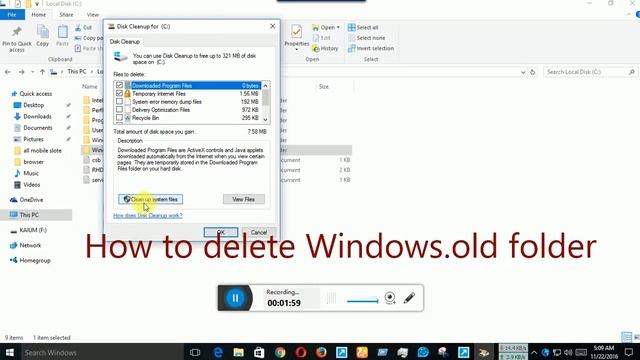Click the address bar Refresh icon
Viewport: 640px width, 360px height.
pyautogui.click(x=532, y=72)
